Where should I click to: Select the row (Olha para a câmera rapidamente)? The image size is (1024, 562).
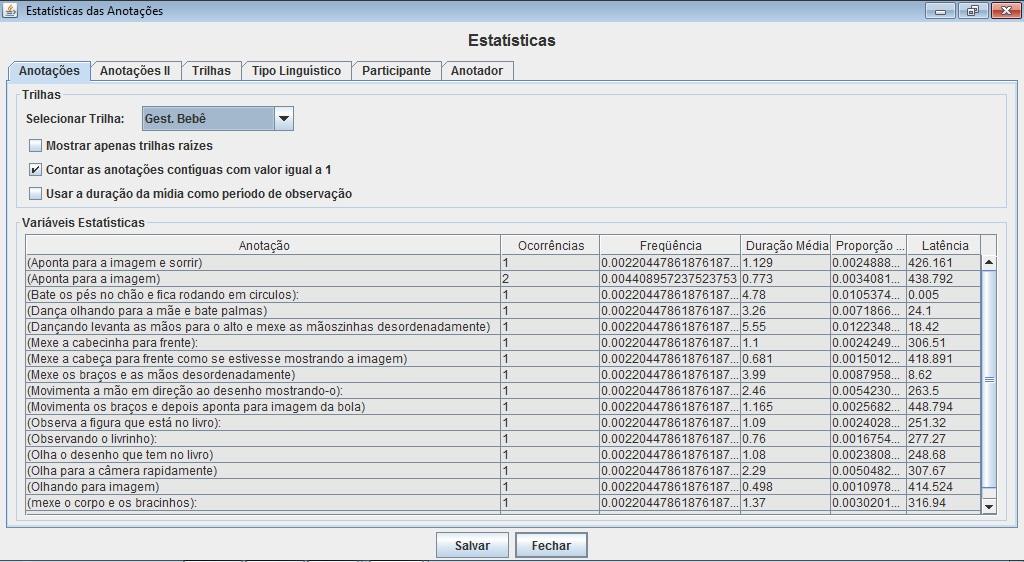[262, 471]
